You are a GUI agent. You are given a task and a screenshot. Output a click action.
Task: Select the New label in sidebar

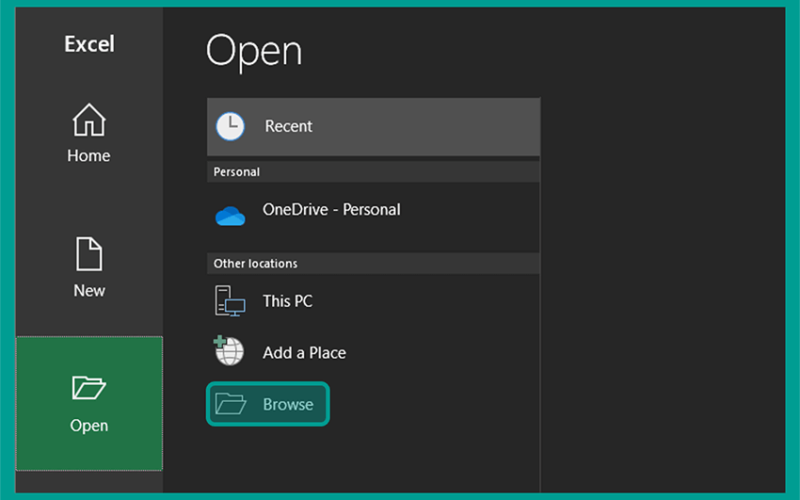pos(89,290)
